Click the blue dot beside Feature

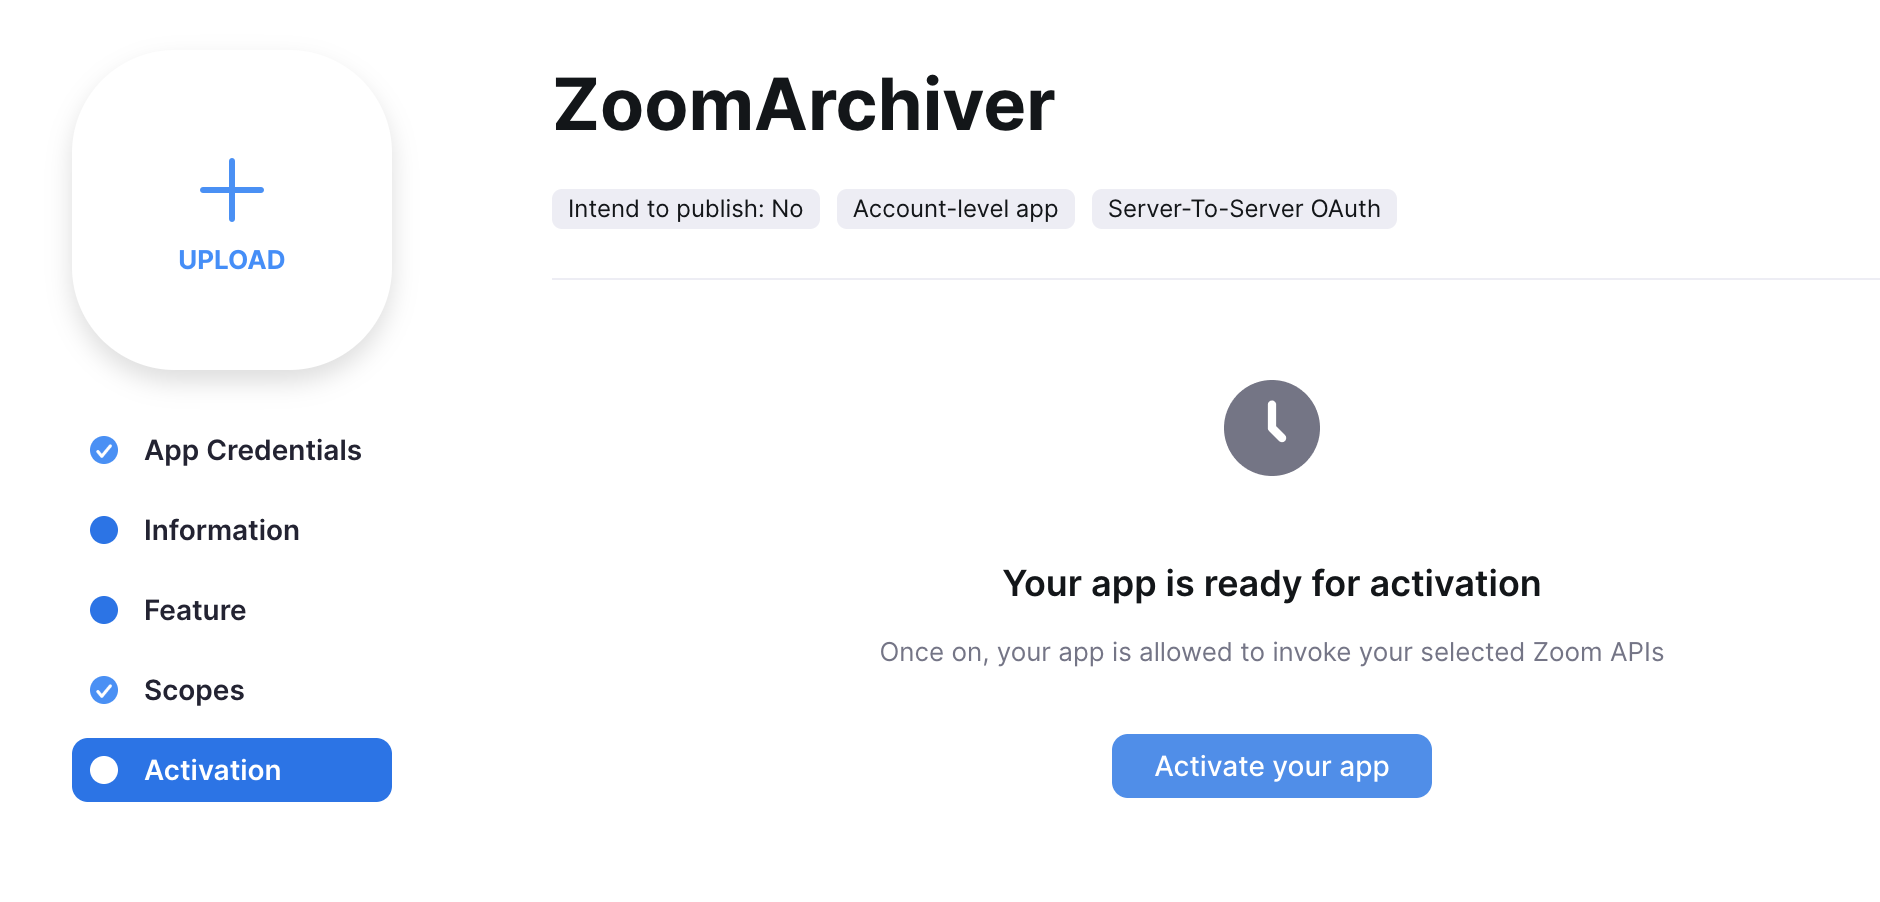click(104, 610)
